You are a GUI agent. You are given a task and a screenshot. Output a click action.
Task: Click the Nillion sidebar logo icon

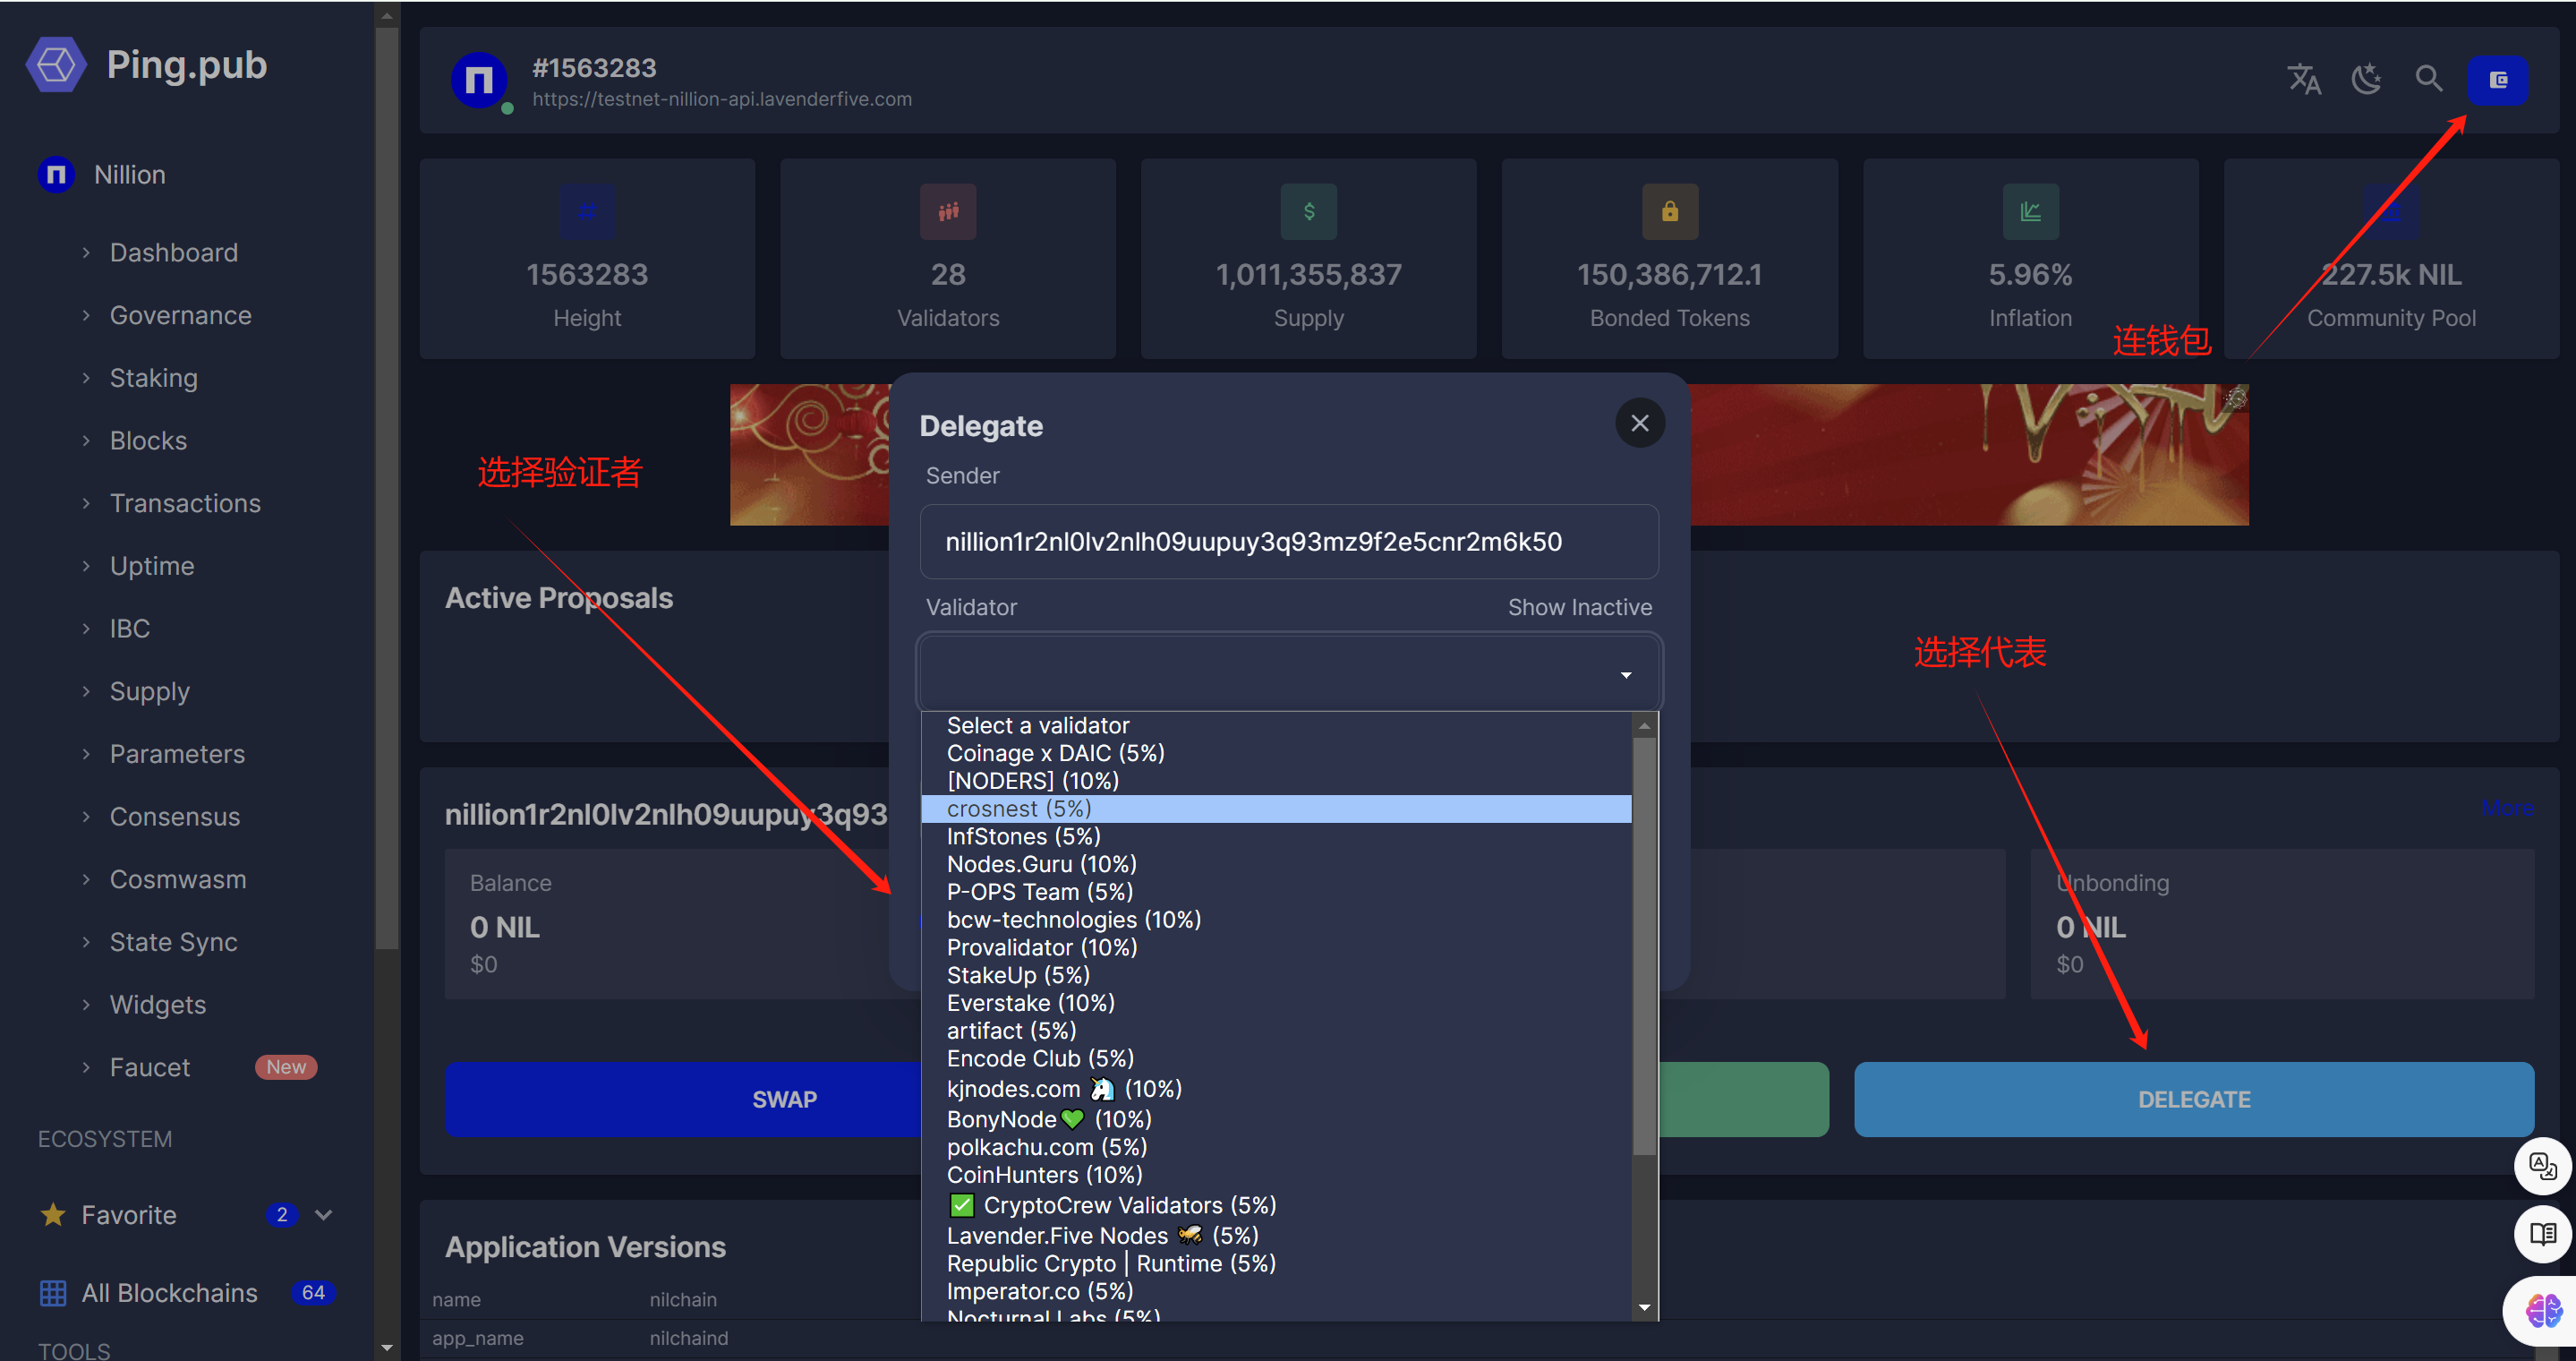(56, 174)
